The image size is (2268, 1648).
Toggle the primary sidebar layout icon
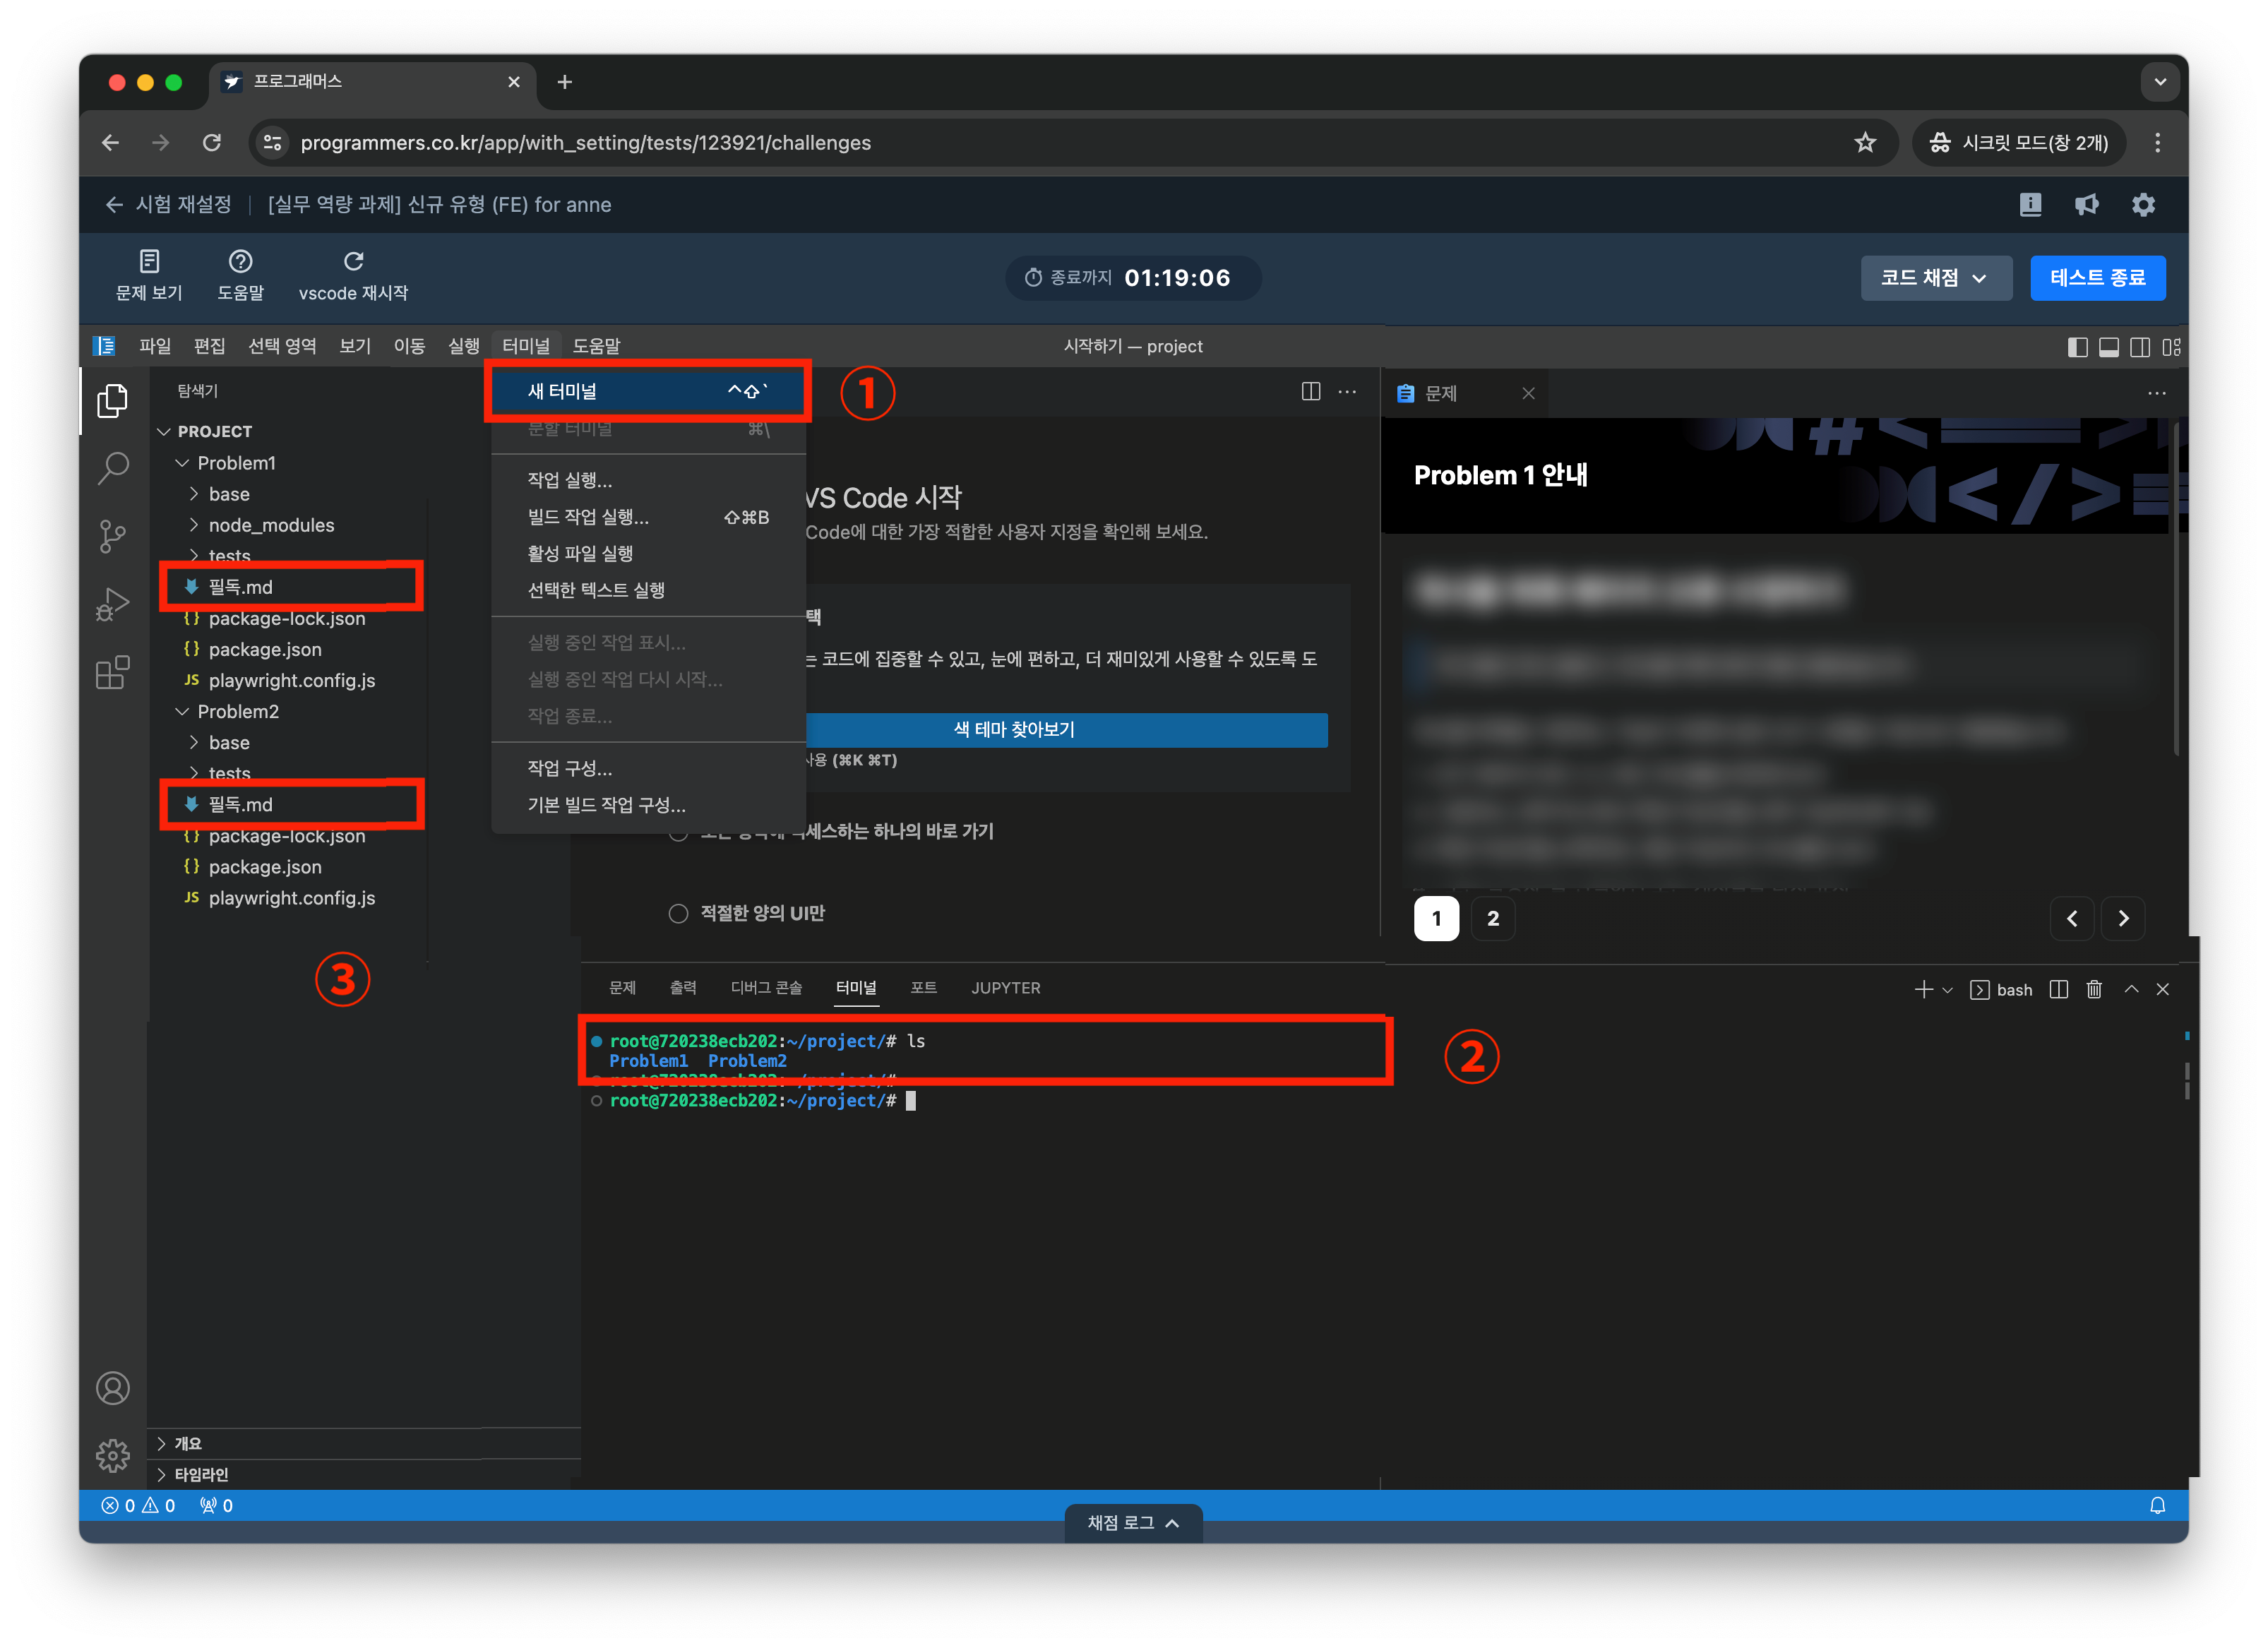(2077, 347)
